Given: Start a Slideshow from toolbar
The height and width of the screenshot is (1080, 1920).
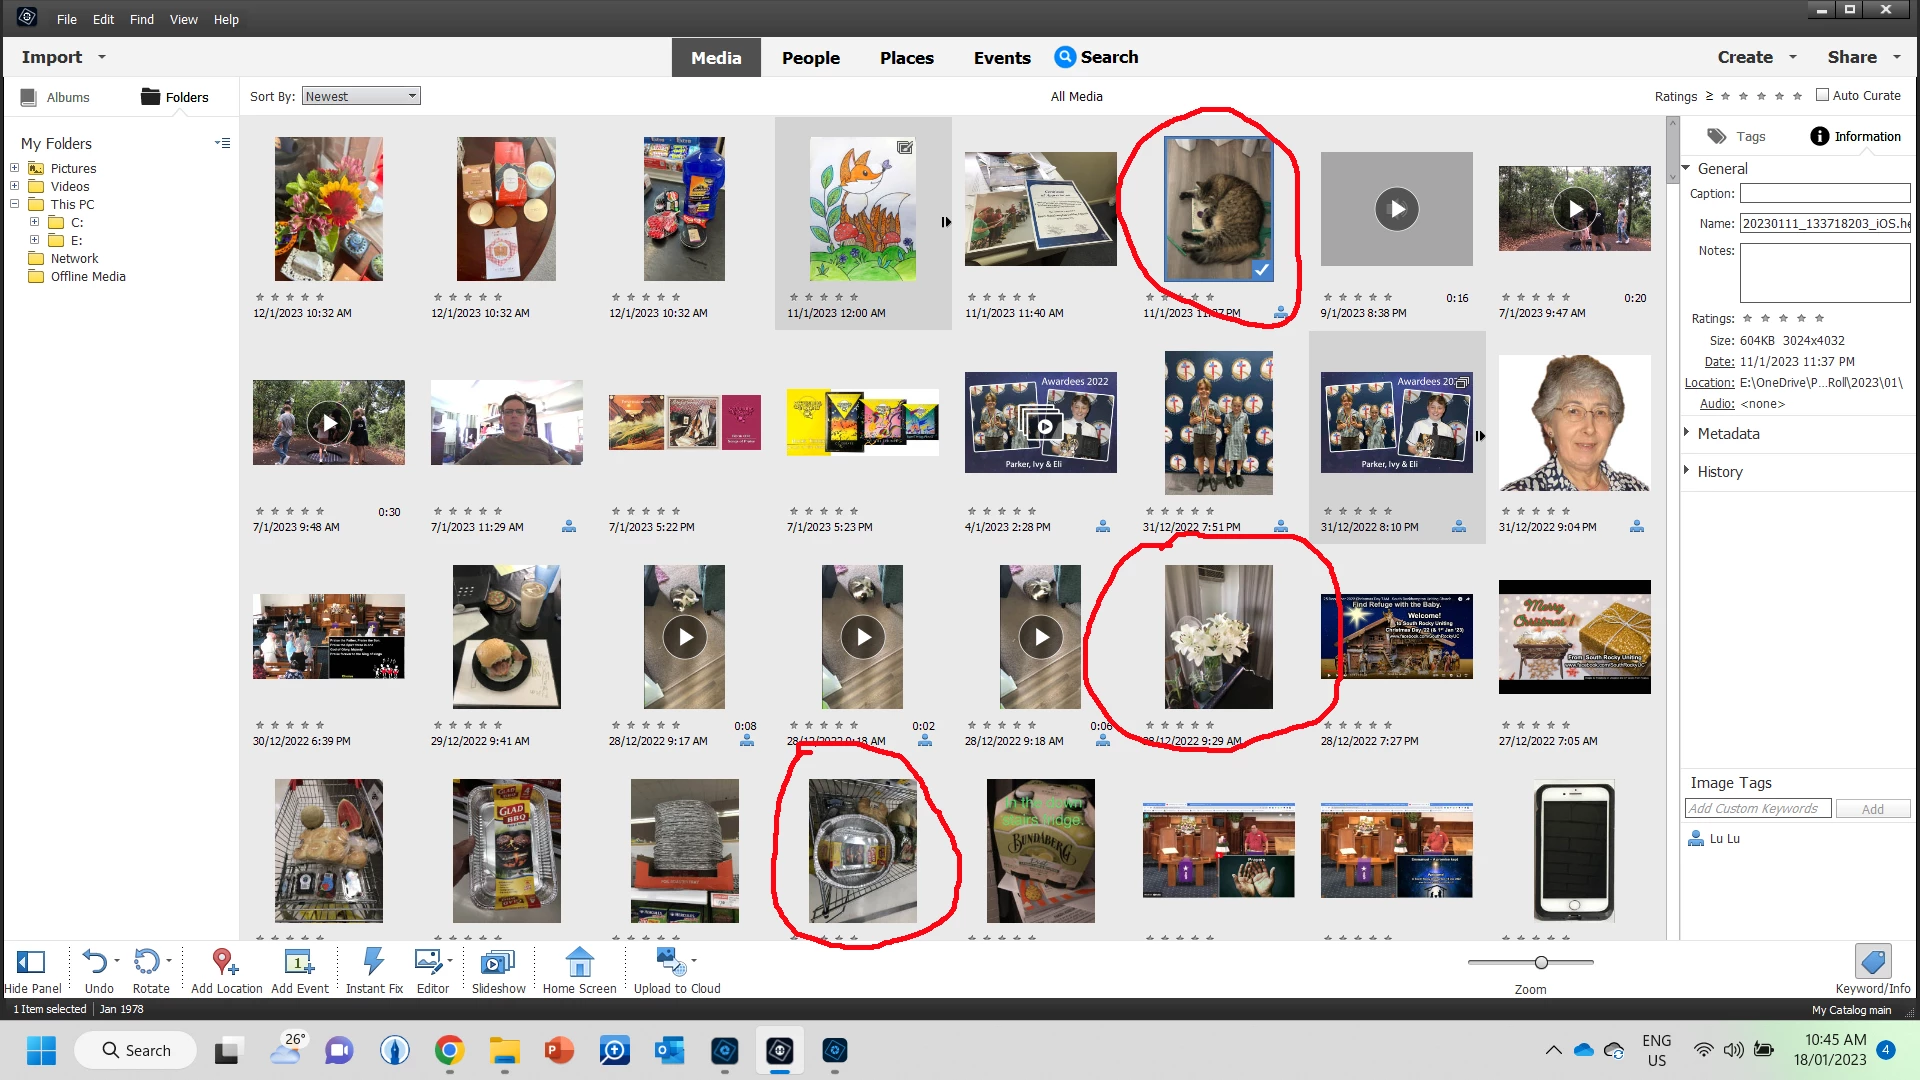Looking at the screenshot, I should pyautogui.click(x=497, y=962).
